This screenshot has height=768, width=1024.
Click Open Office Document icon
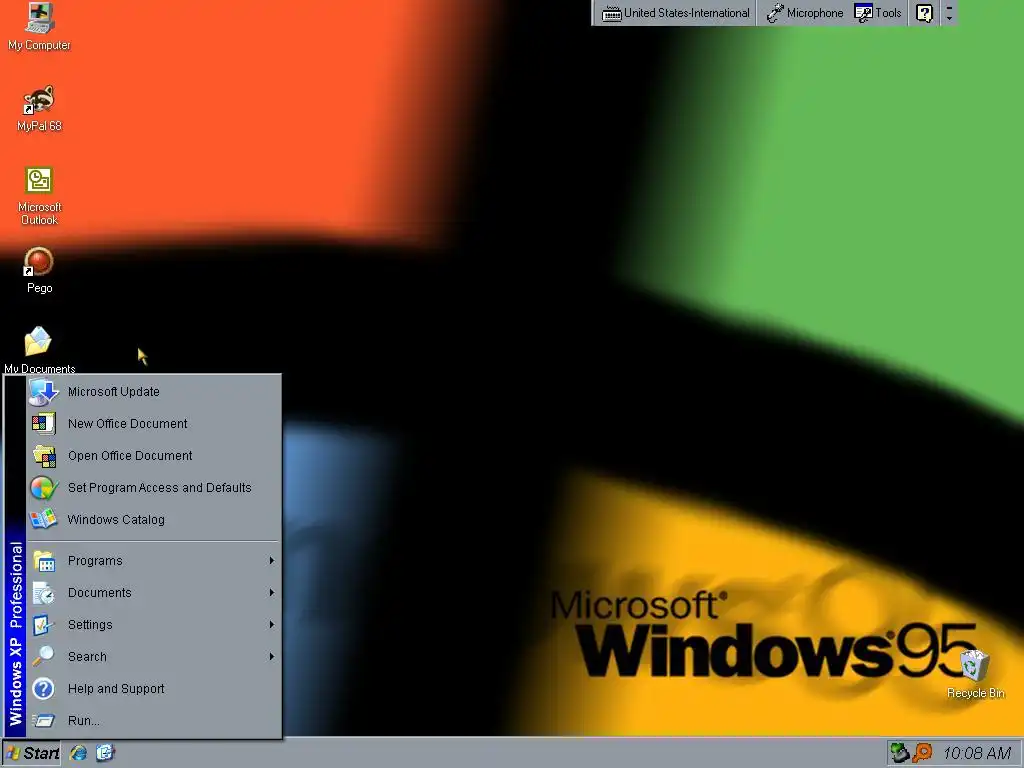43,455
